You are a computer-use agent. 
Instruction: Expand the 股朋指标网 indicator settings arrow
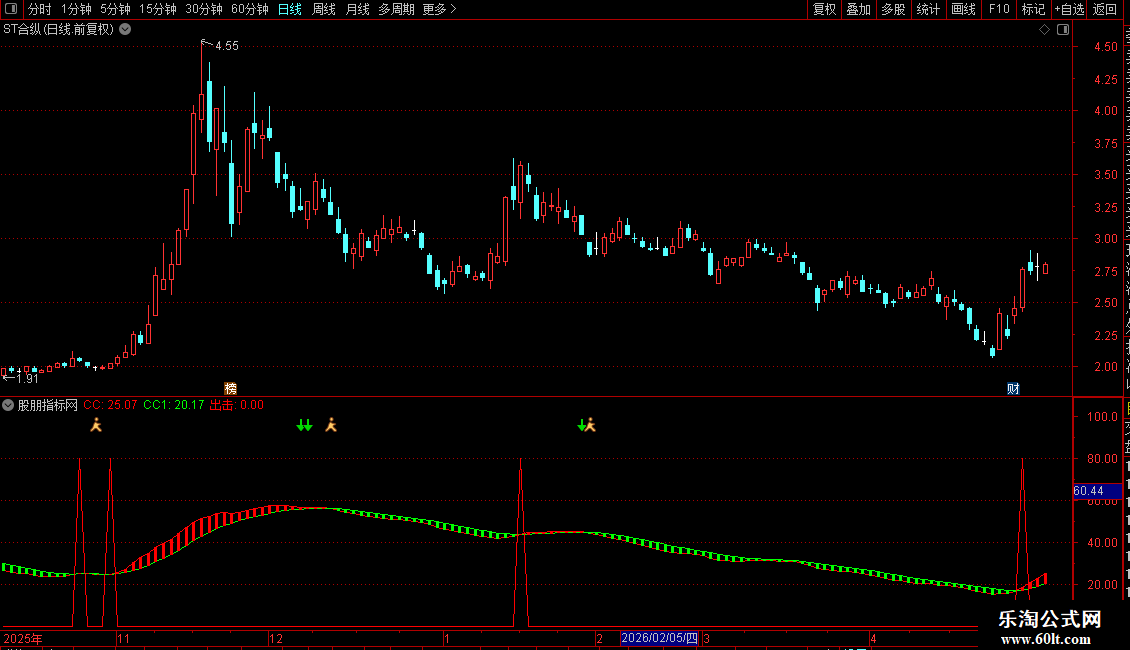point(8,405)
